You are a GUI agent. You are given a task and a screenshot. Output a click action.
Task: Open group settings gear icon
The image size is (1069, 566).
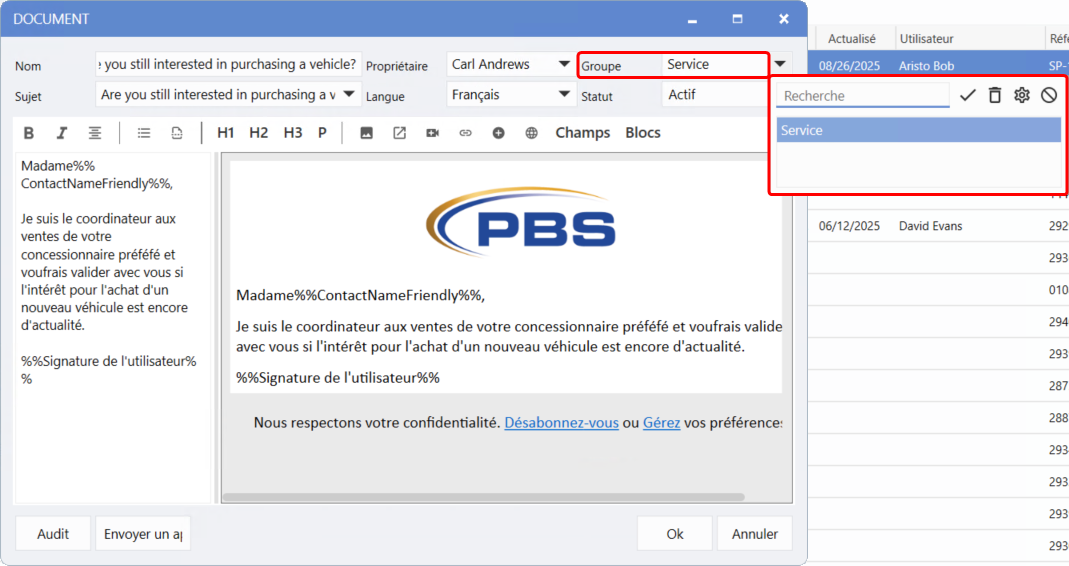coord(1021,96)
